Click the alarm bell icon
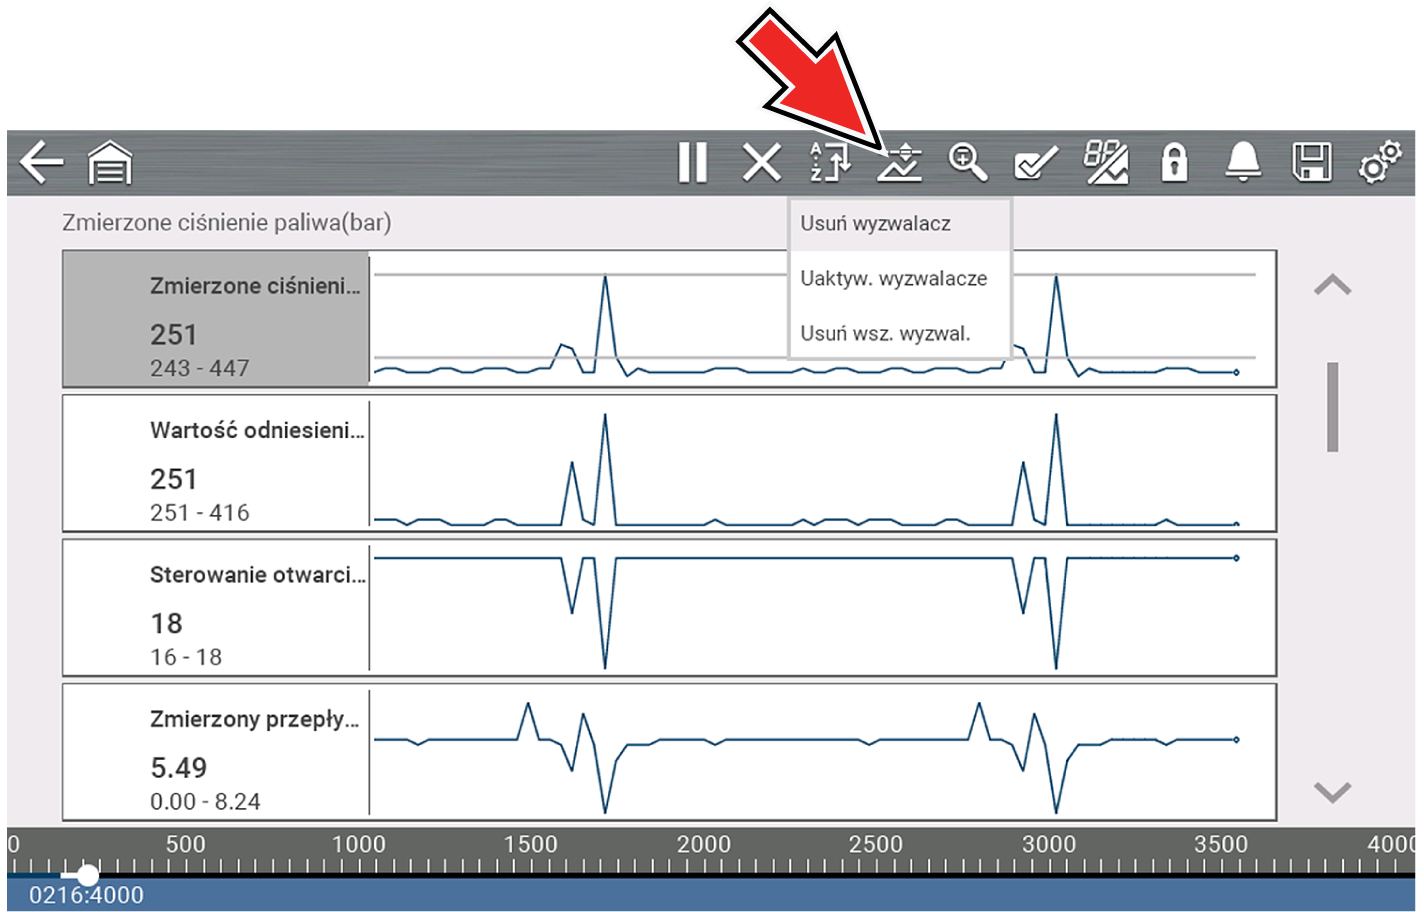Viewport: 1424px width, 912px height. (1243, 162)
